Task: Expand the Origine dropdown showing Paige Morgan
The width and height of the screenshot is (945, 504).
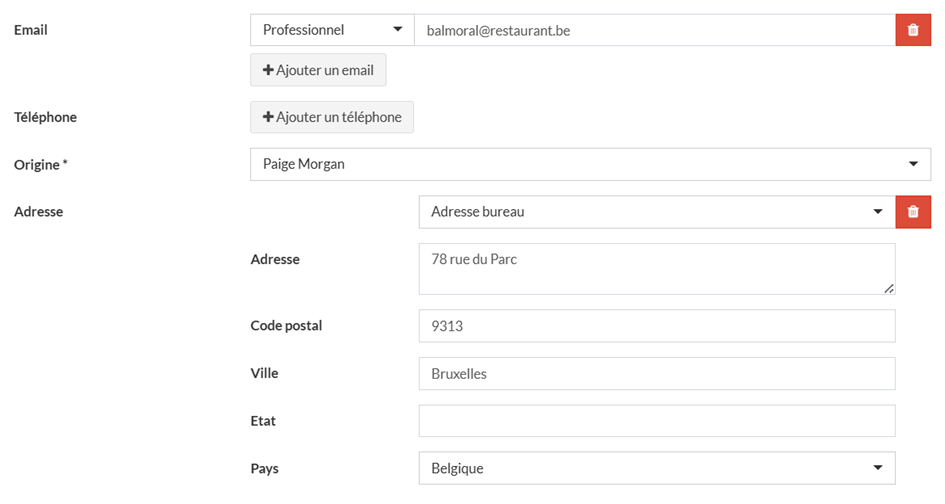Action: tap(590, 164)
